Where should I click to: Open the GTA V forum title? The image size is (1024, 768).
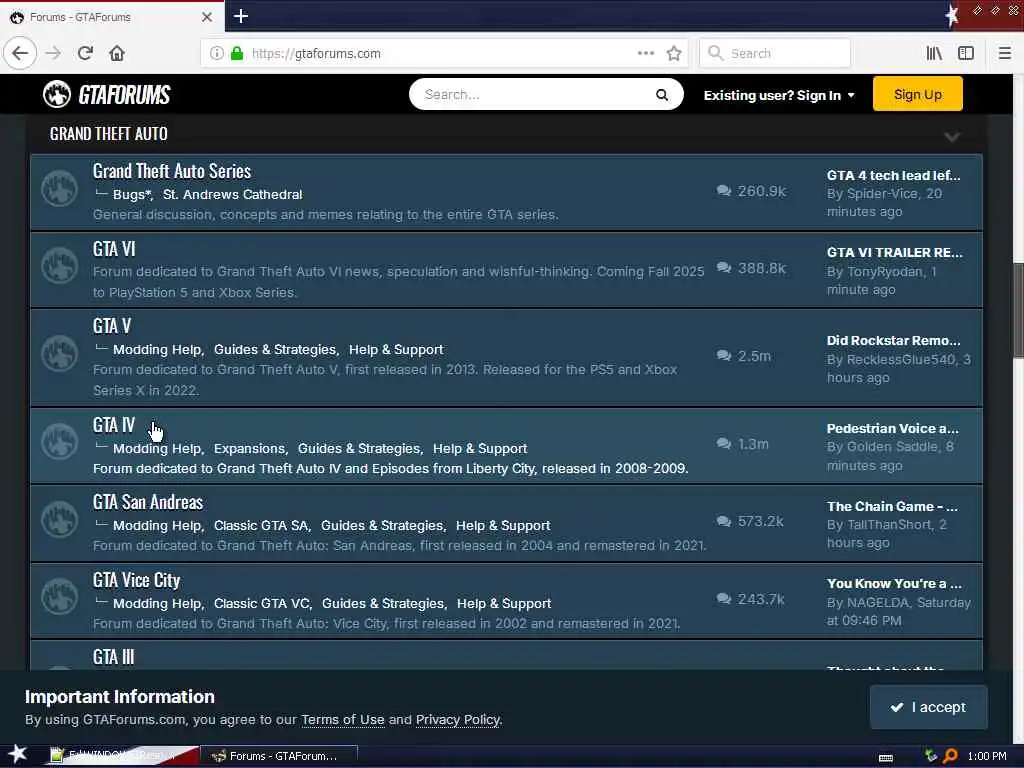point(112,326)
